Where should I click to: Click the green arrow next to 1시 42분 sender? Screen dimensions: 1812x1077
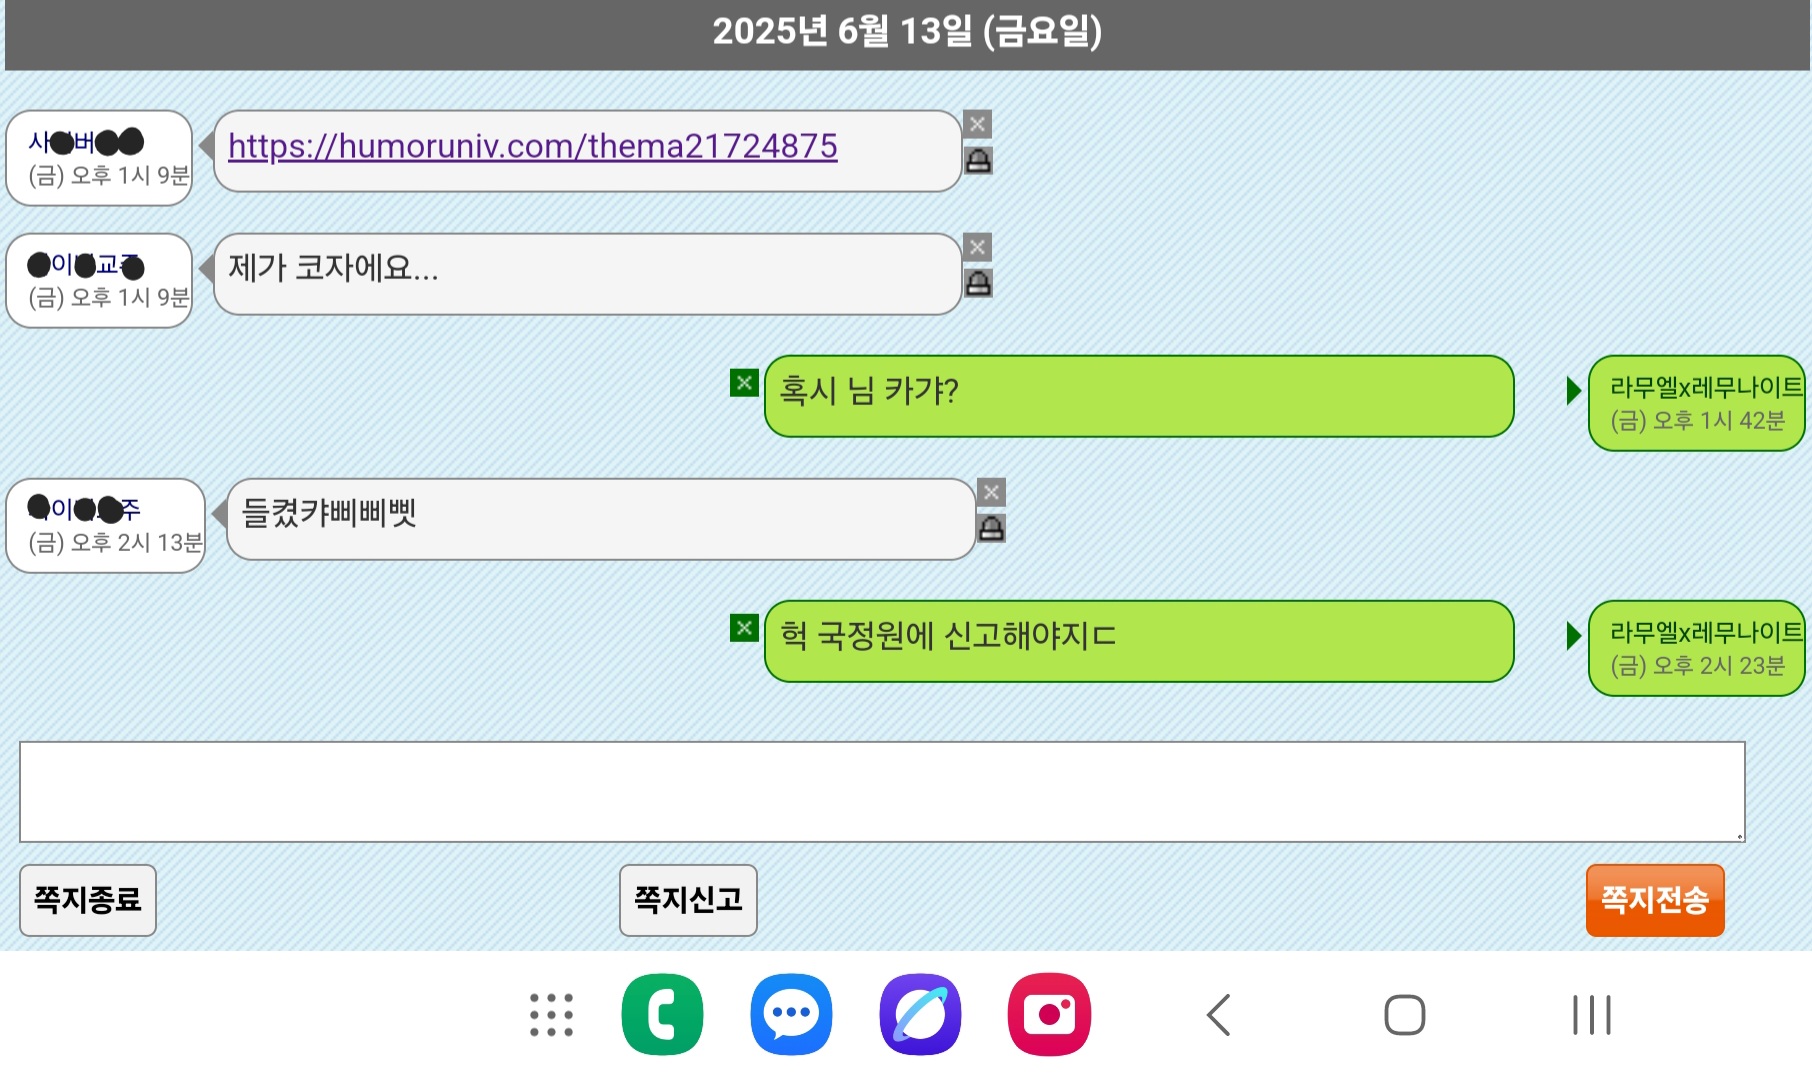click(1574, 391)
